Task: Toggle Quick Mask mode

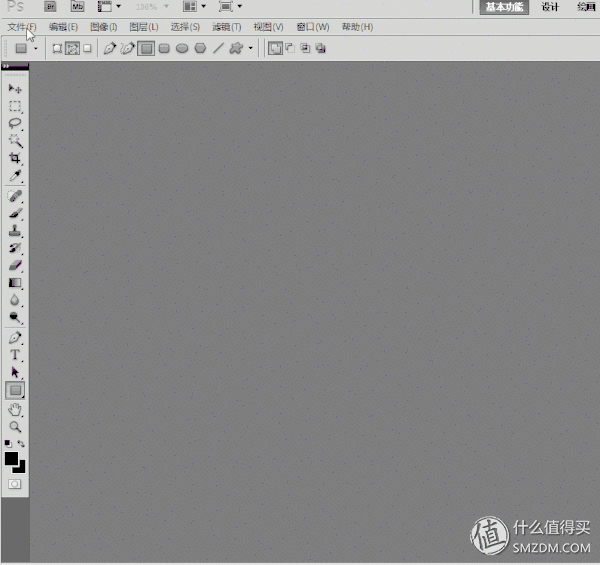Action: [15, 484]
